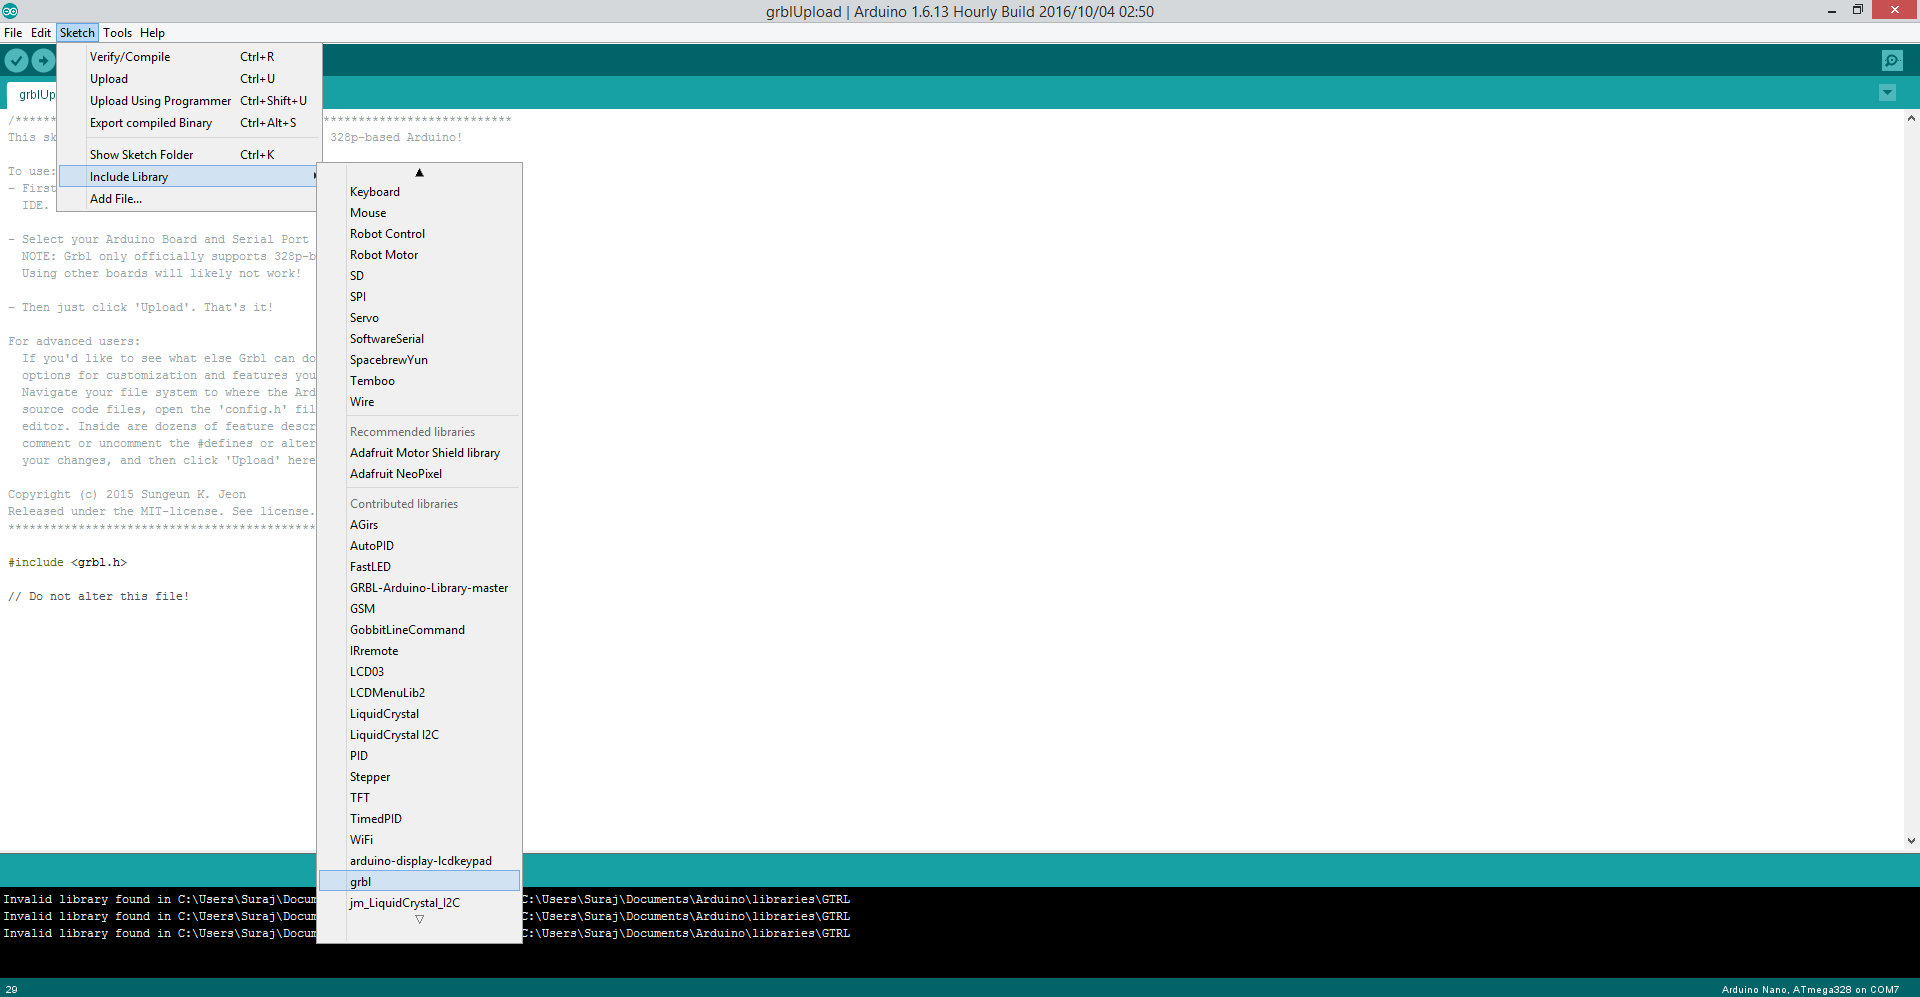The height and width of the screenshot is (997, 1920).
Task: Click the Upload arrow toolbar icon
Action: (43, 60)
